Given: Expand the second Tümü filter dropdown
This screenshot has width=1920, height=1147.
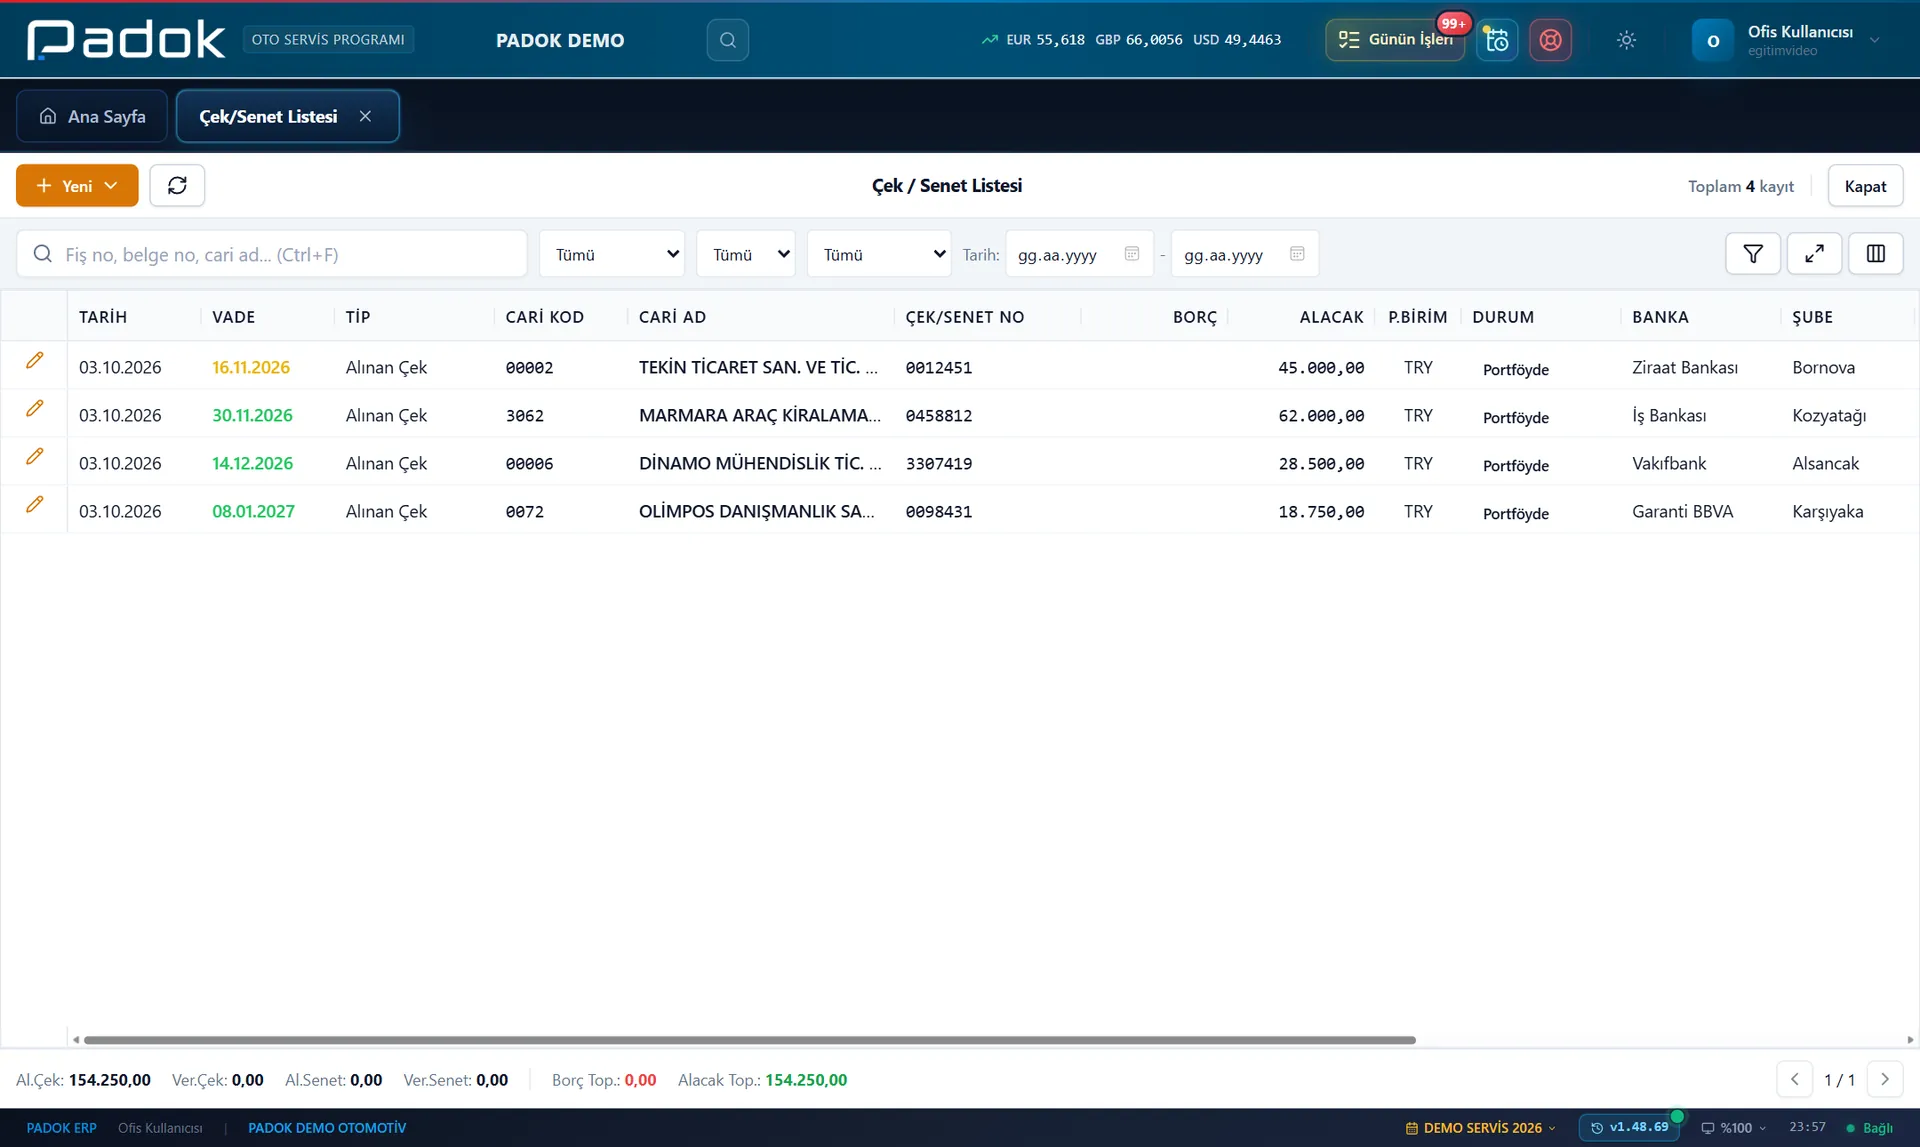Looking at the screenshot, I should pos(746,254).
